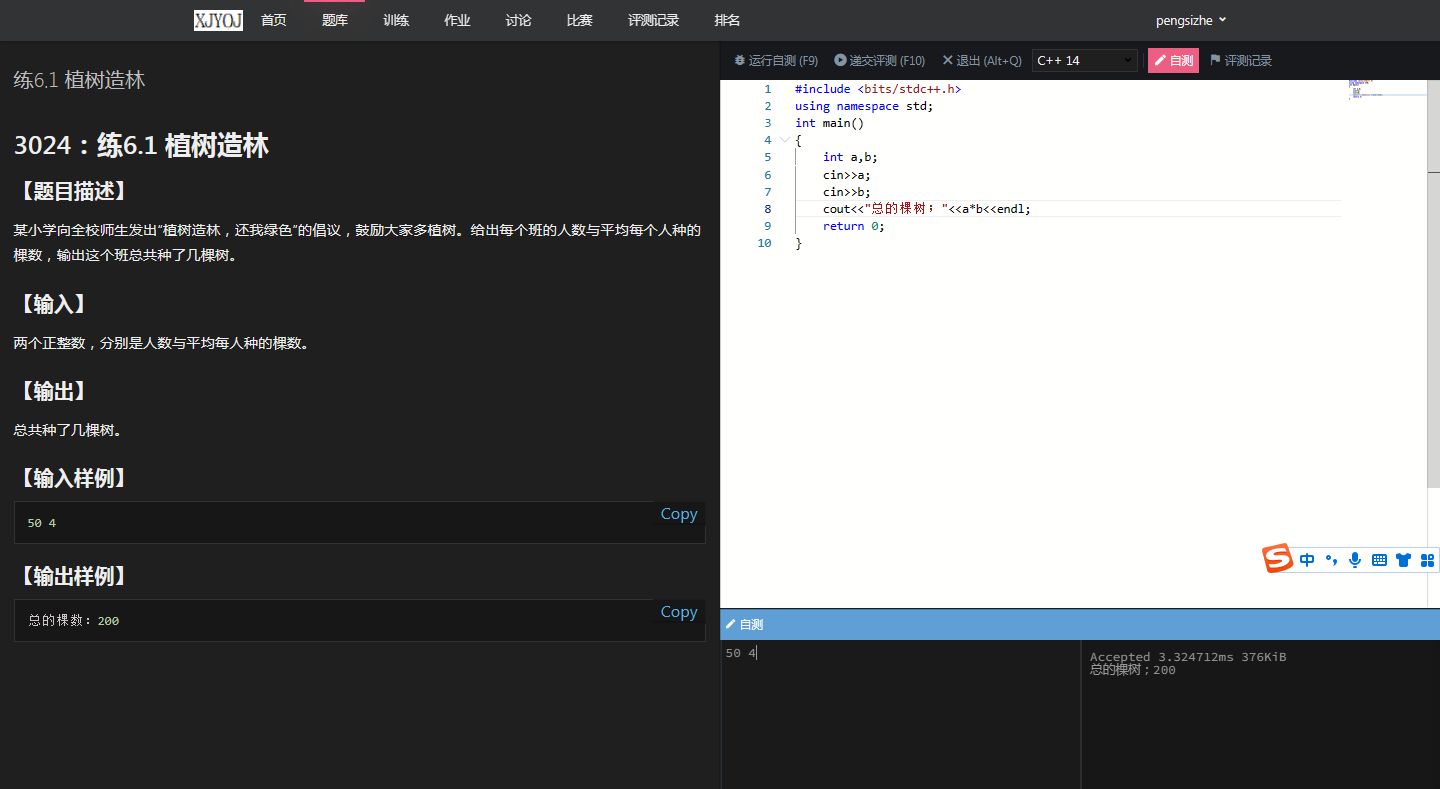Go to 首页 in the navigation bar

[x=274, y=20]
